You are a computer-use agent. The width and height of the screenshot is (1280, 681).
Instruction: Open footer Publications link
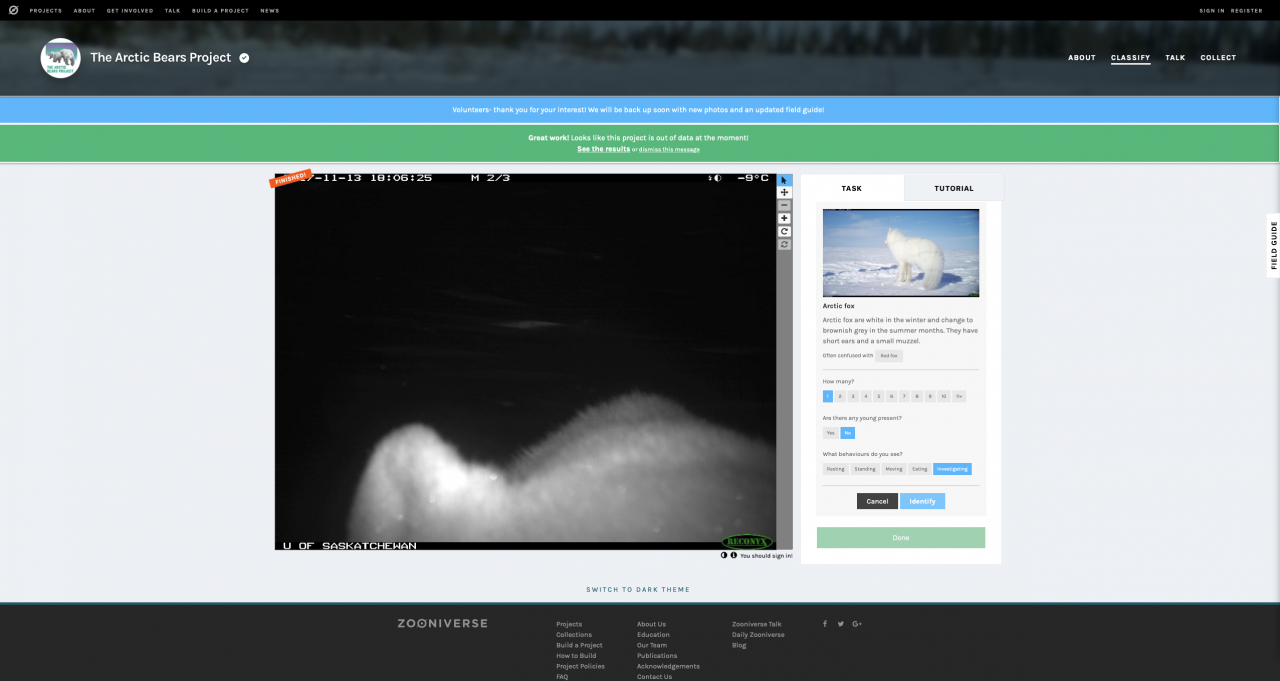click(x=657, y=656)
